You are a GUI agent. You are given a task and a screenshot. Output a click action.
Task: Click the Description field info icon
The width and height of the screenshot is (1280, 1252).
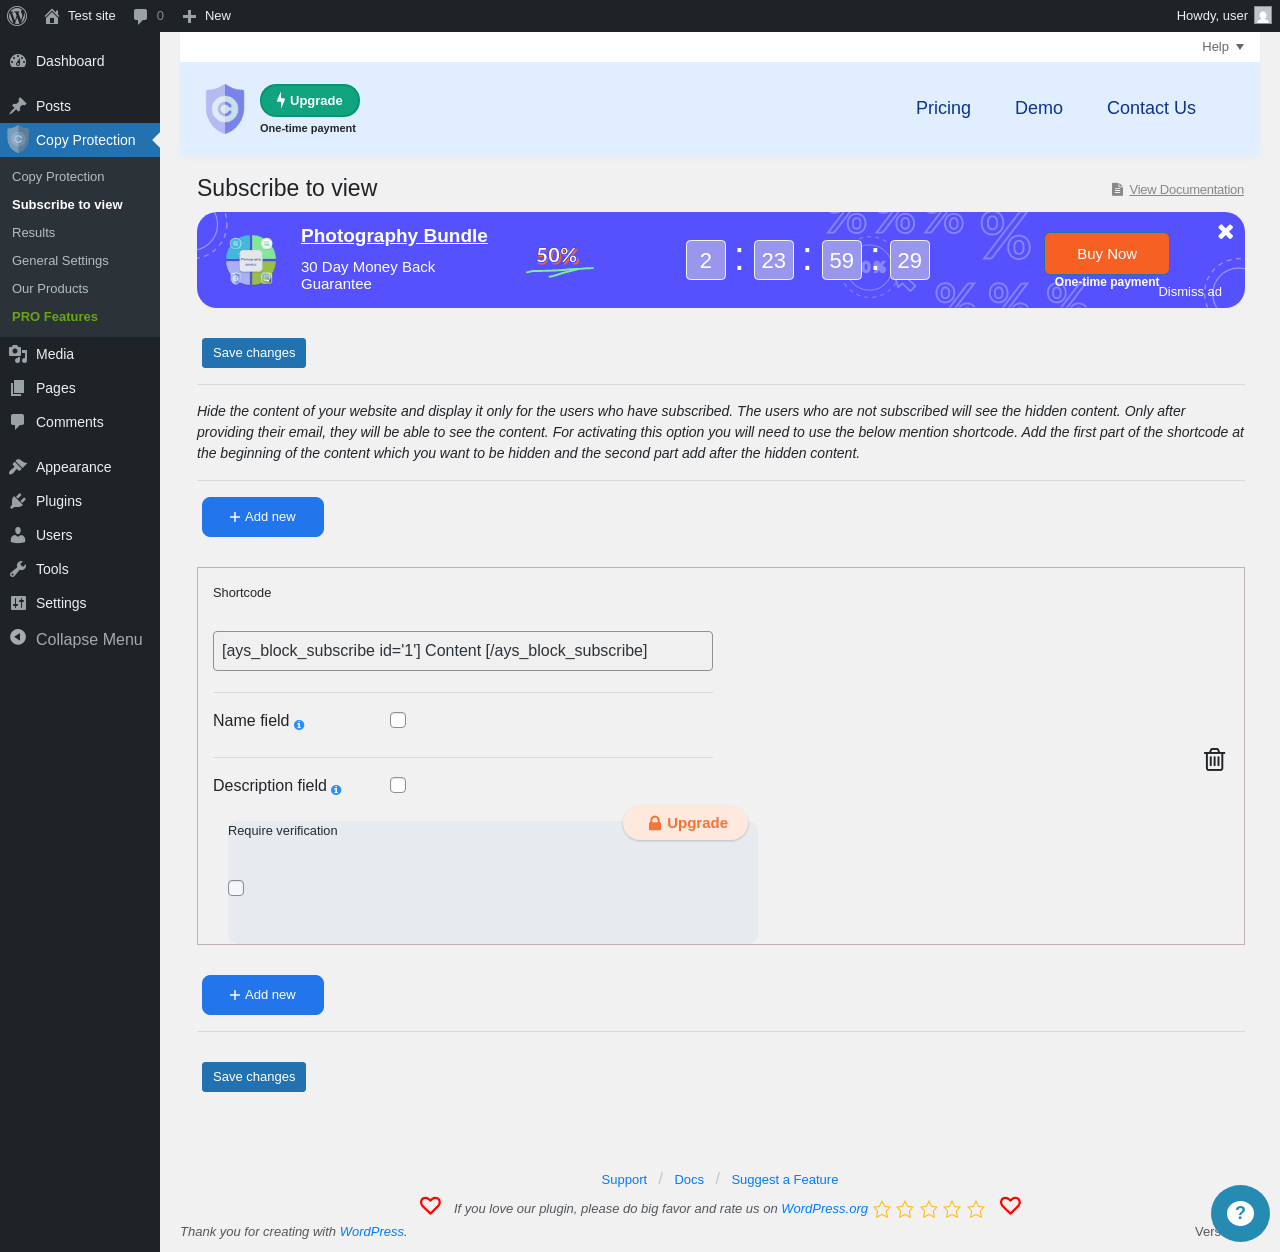[336, 790]
